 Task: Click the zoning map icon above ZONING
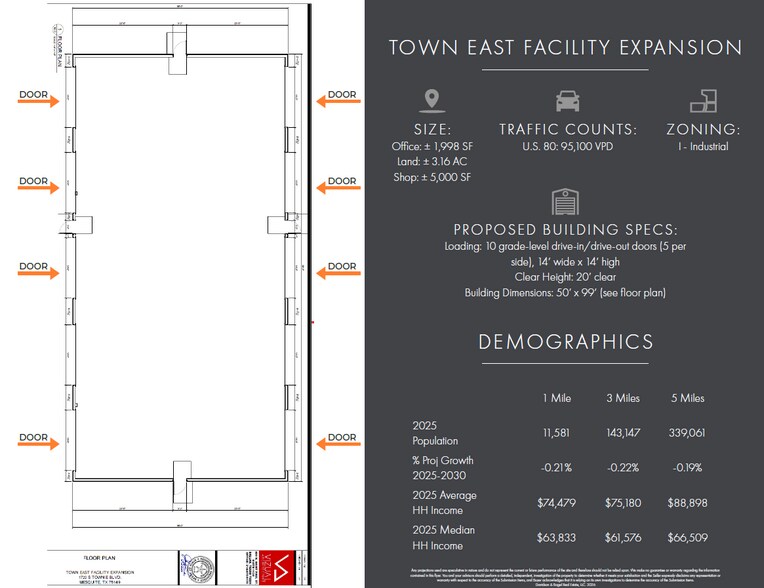(x=703, y=101)
